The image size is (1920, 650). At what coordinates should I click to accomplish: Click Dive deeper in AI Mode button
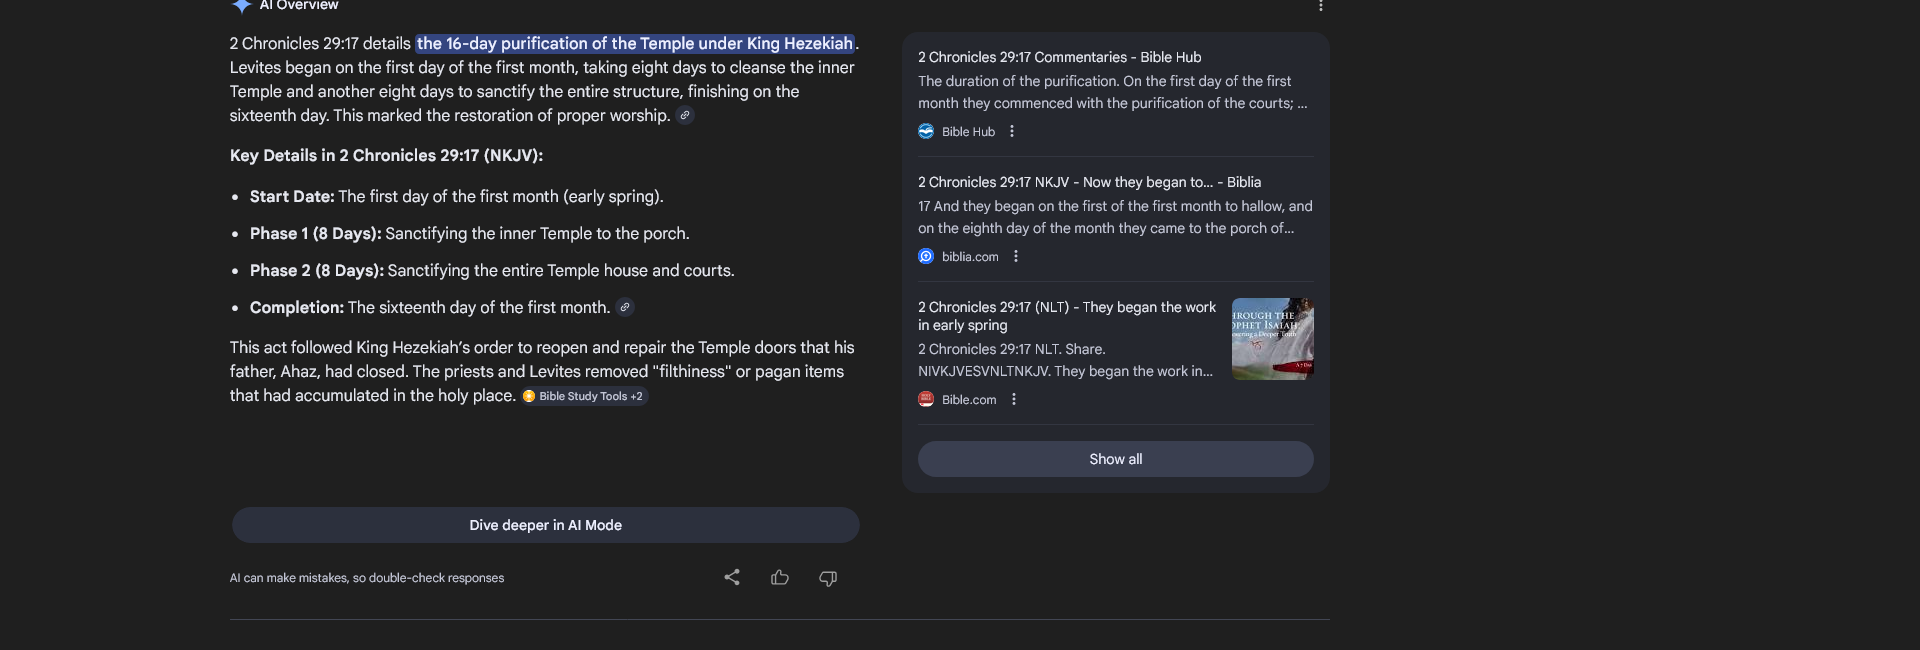pyautogui.click(x=545, y=525)
